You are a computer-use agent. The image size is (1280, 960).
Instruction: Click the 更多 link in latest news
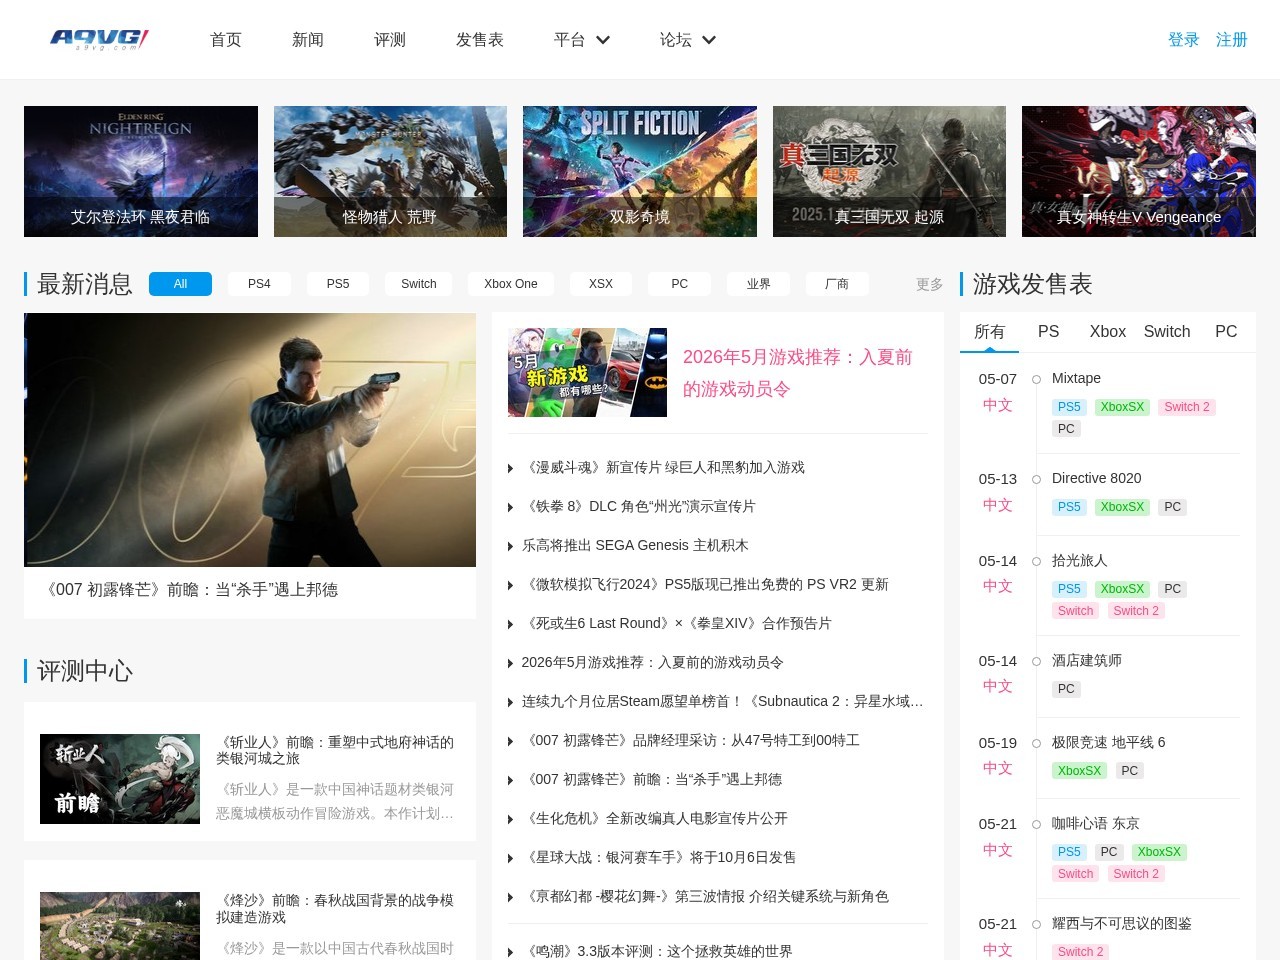click(x=930, y=285)
